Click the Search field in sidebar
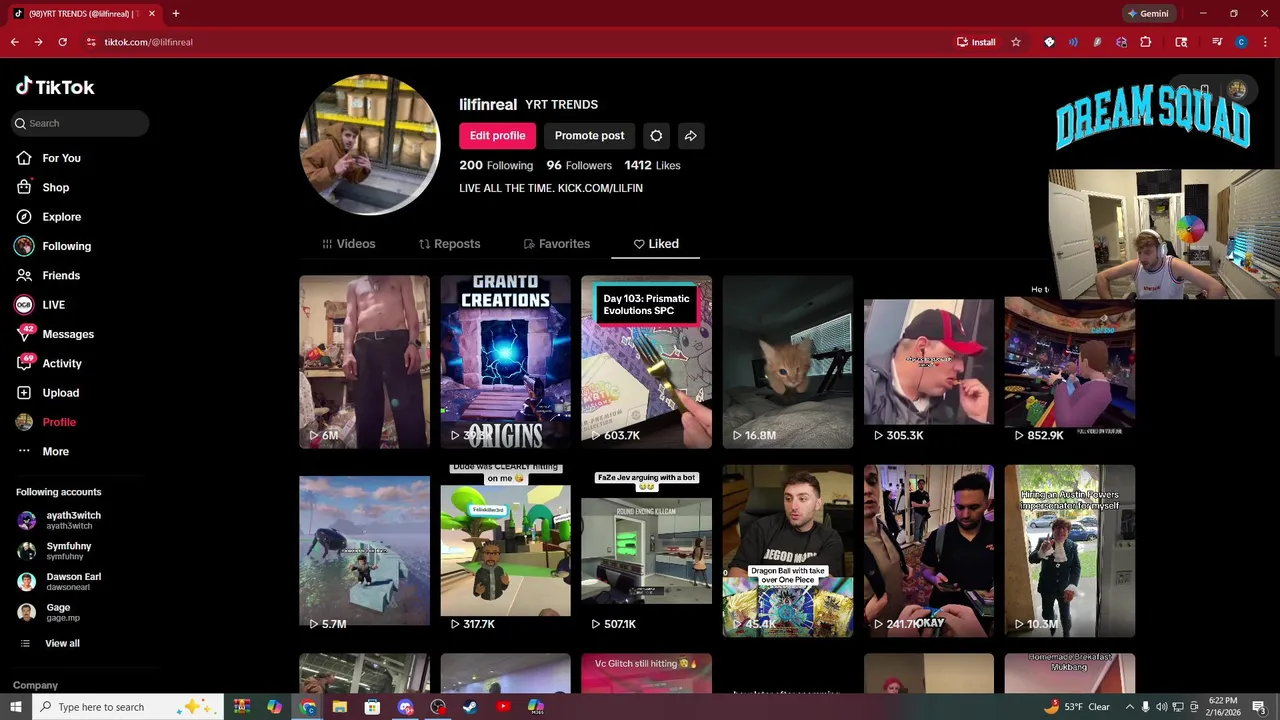The image size is (1280, 720). 80,123
